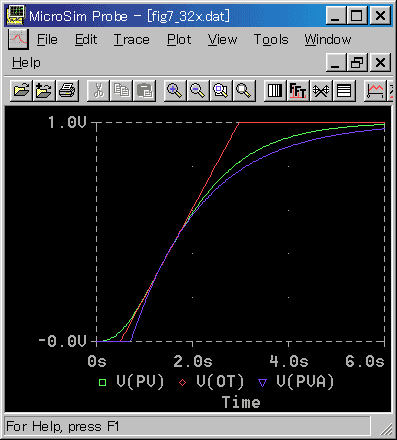Open the File menu
Image resolution: width=397 pixels, height=440 pixels.
(x=47, y=40)
